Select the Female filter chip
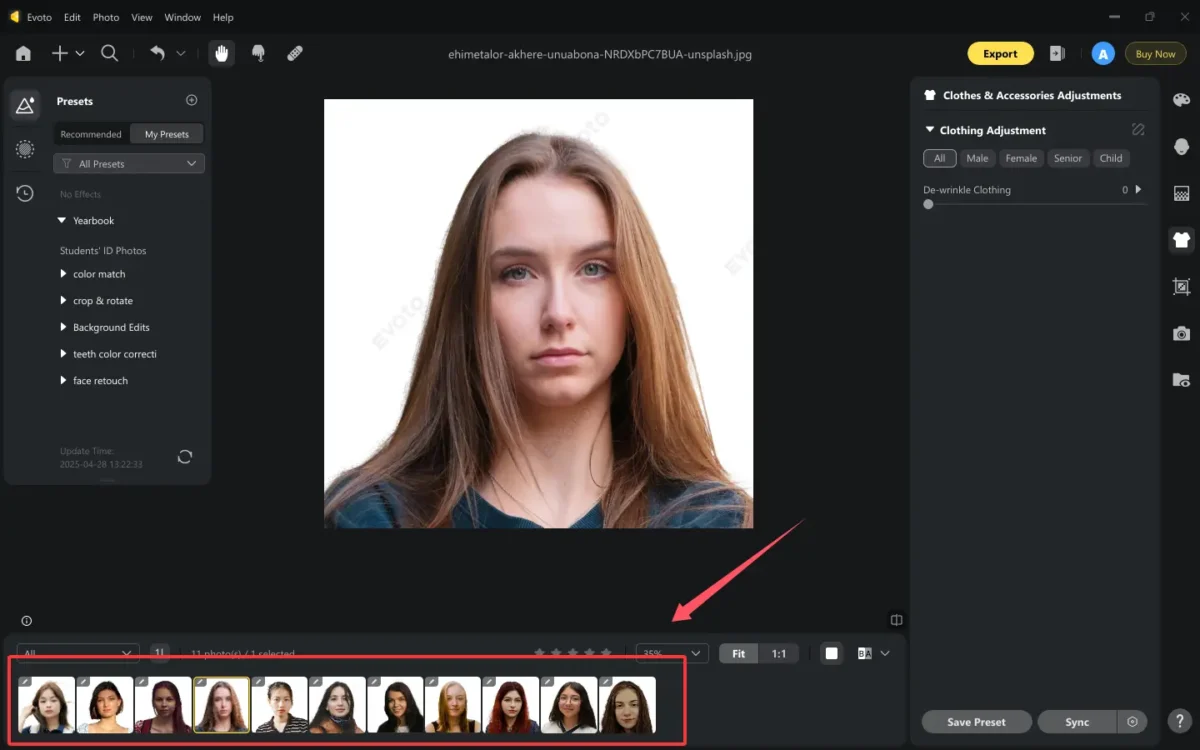The width and height of the screenshot is (1200, 750). coord(1021,158)
